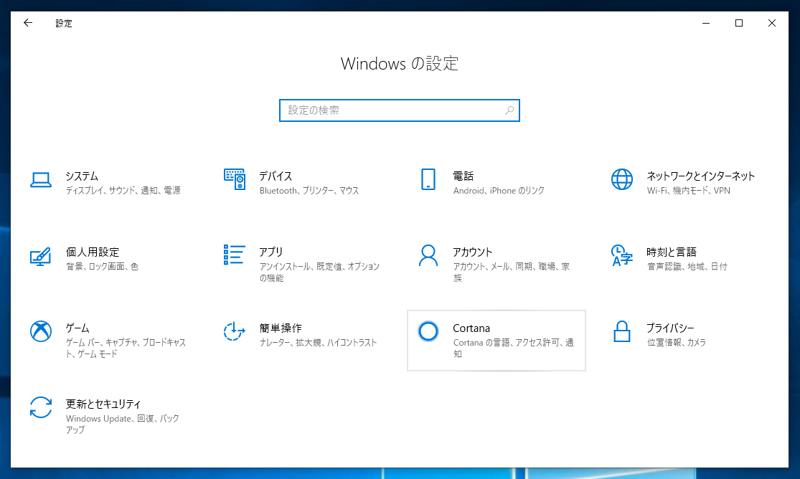Click 'ナレーター、拡大鏡、ハイコントラスト' description
The height and width of the screenshot is (479, 800).
318,342
